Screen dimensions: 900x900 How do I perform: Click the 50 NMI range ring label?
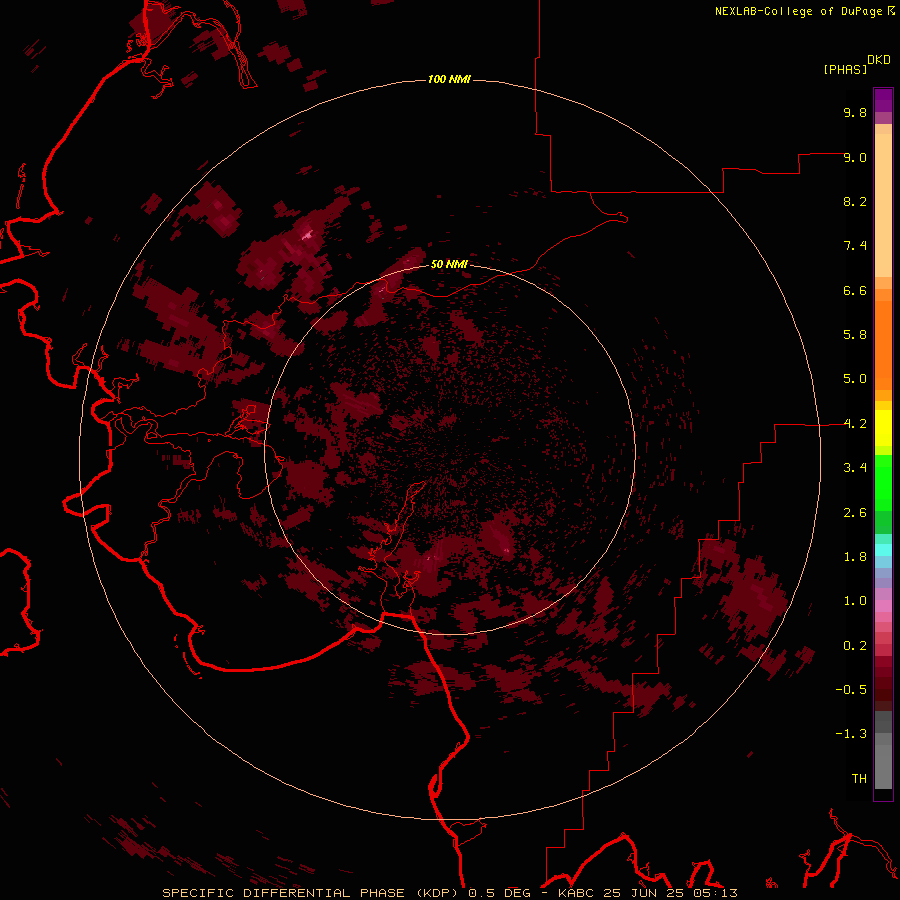click(449, 264)
